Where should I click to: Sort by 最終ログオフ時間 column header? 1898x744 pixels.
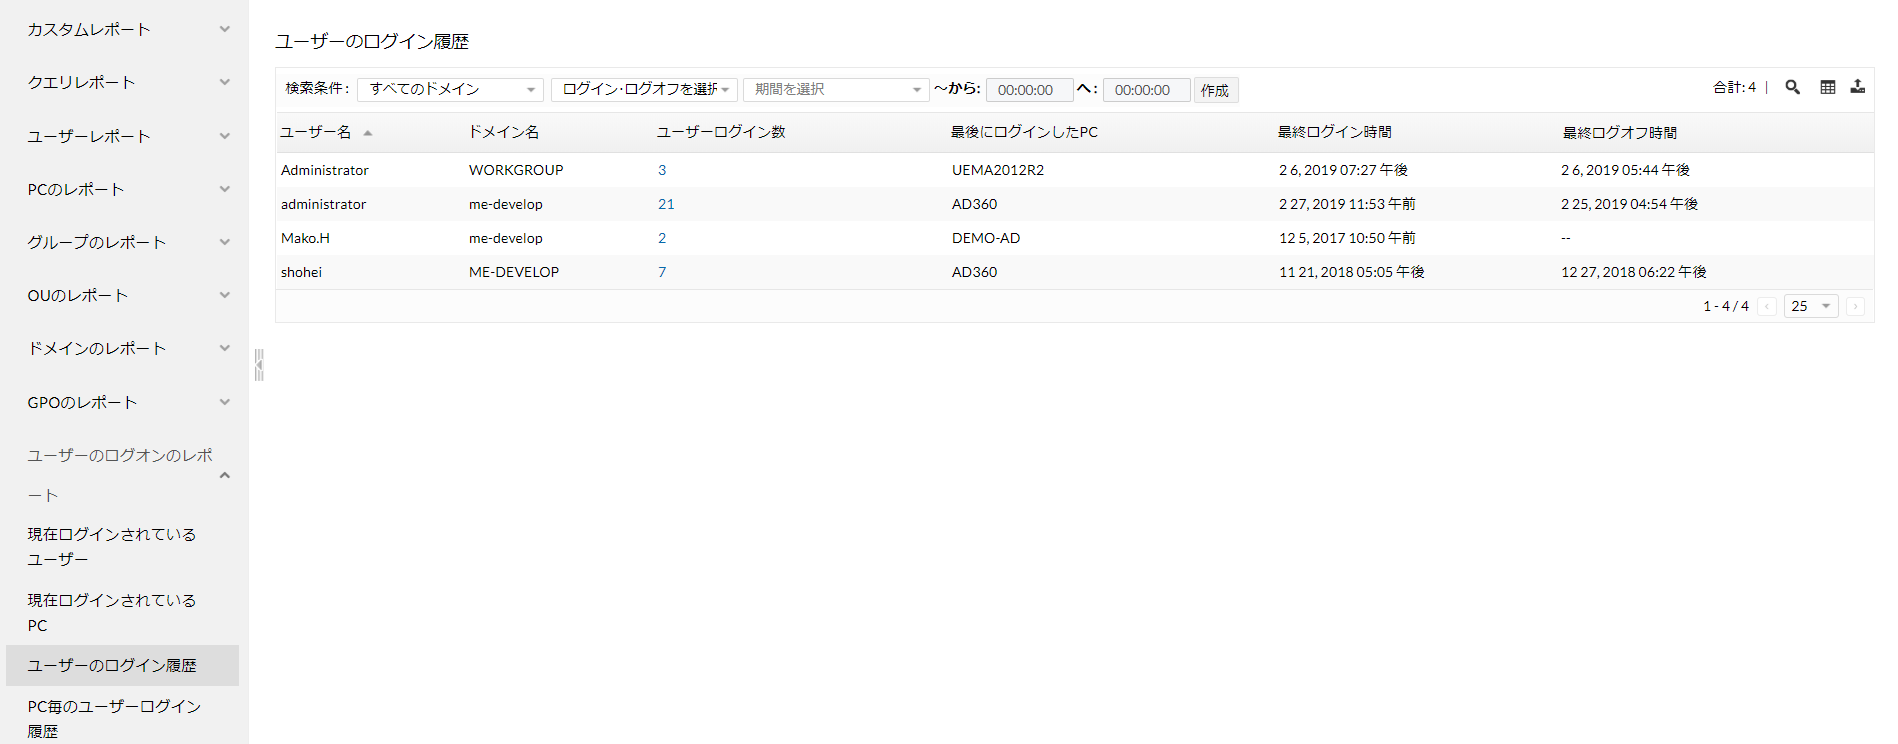click(1620, 133)
